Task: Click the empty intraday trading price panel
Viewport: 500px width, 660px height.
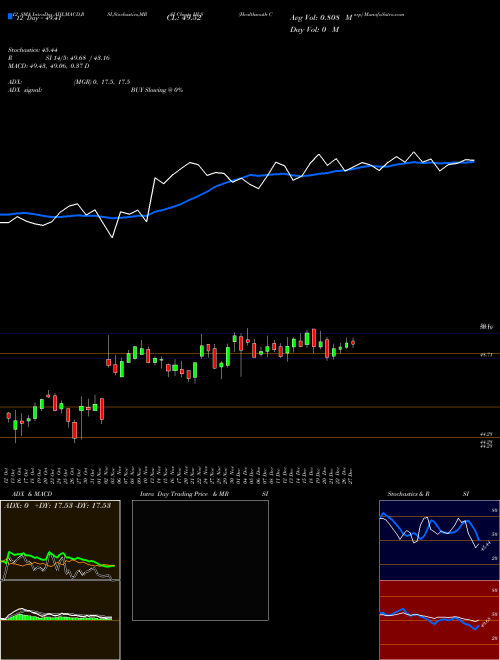Action: pyautogui.click(x=200, y=560)
